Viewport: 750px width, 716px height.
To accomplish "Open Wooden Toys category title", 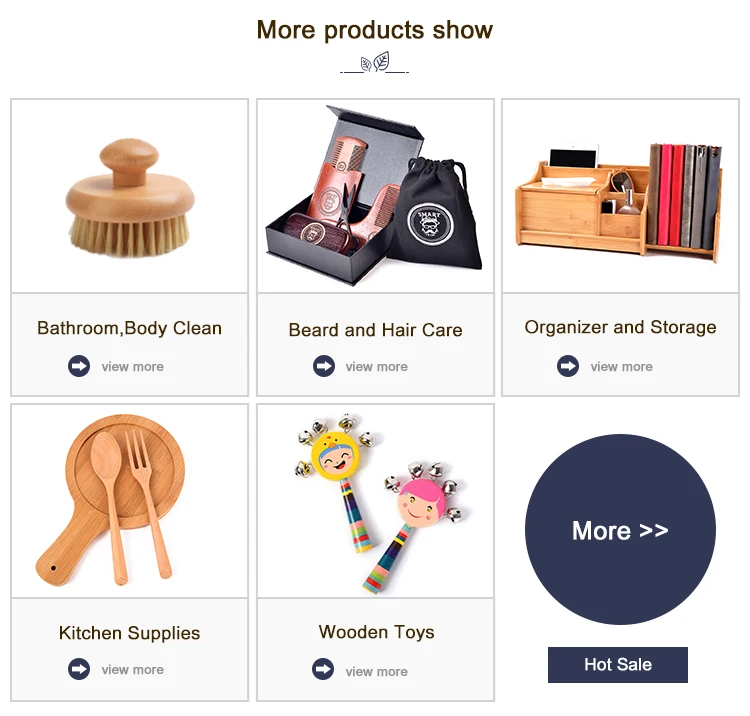I will [376, 632].
